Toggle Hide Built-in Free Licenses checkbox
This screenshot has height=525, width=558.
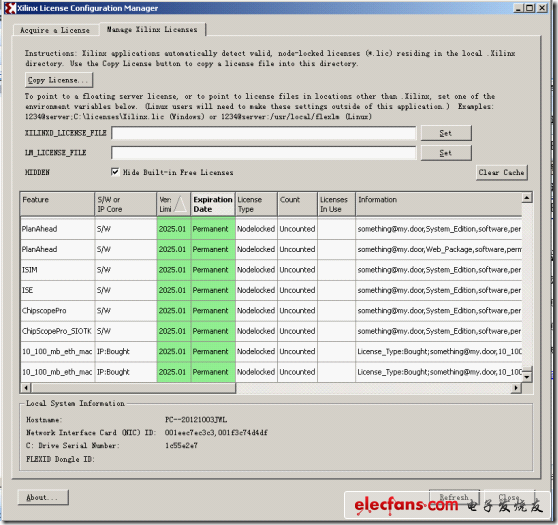coord(115,172)
